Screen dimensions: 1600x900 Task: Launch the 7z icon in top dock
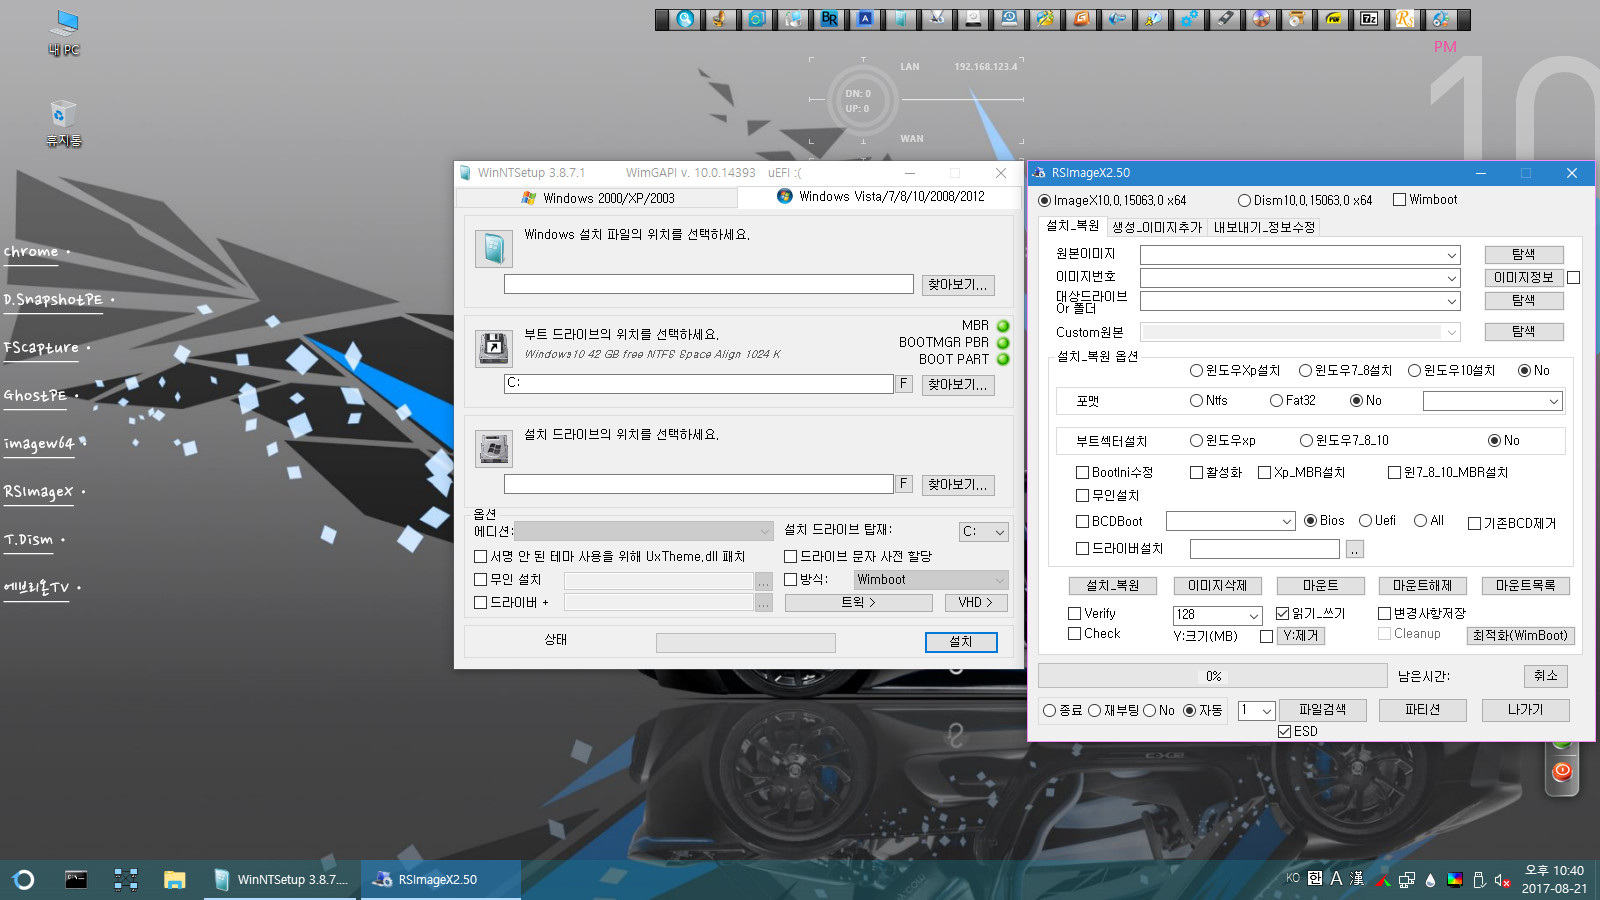(1369, 19)
